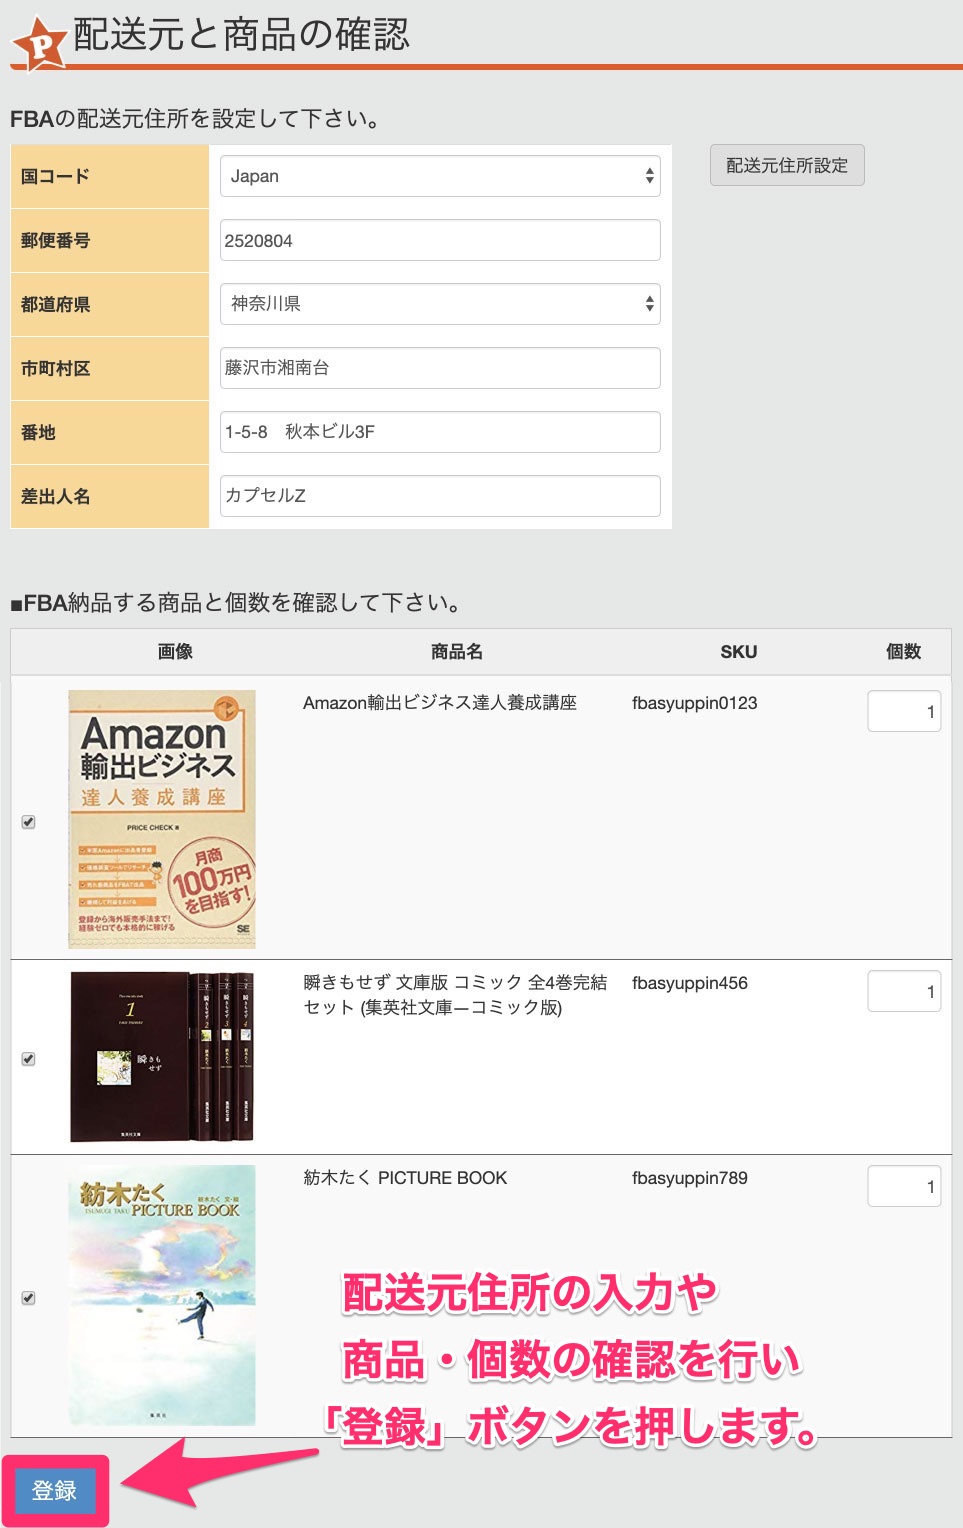Click the 都道府県 label
This screenshot has width=963, height=1528.
click(x=56, y=304)
